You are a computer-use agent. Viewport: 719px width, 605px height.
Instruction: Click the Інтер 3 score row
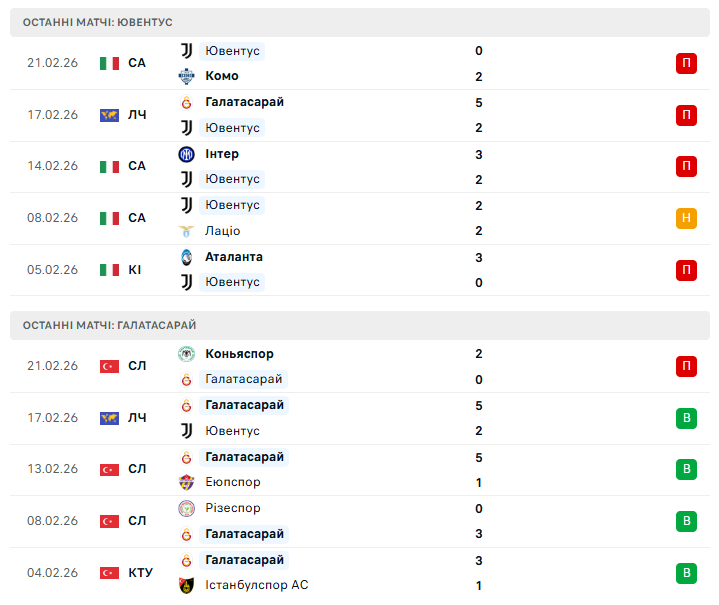coord(330,154)
